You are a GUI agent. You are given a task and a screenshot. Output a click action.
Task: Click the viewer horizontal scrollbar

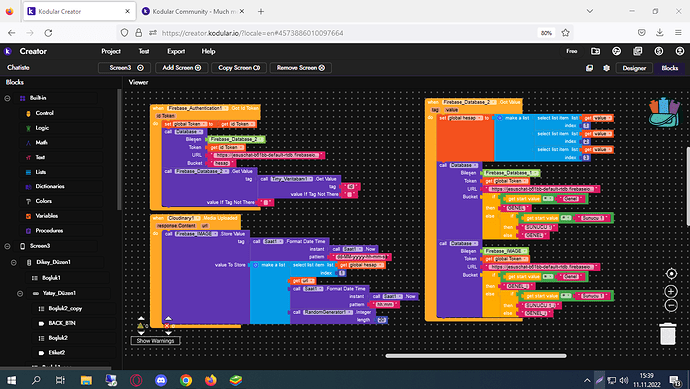476,356
